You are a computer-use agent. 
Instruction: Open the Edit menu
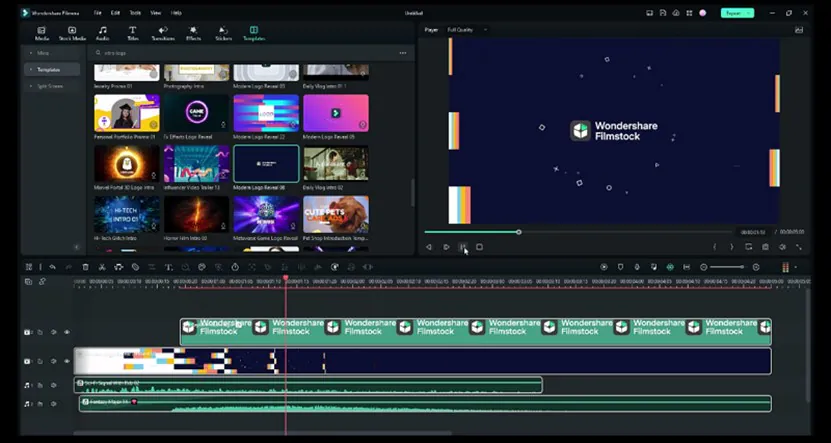(115, 13)
